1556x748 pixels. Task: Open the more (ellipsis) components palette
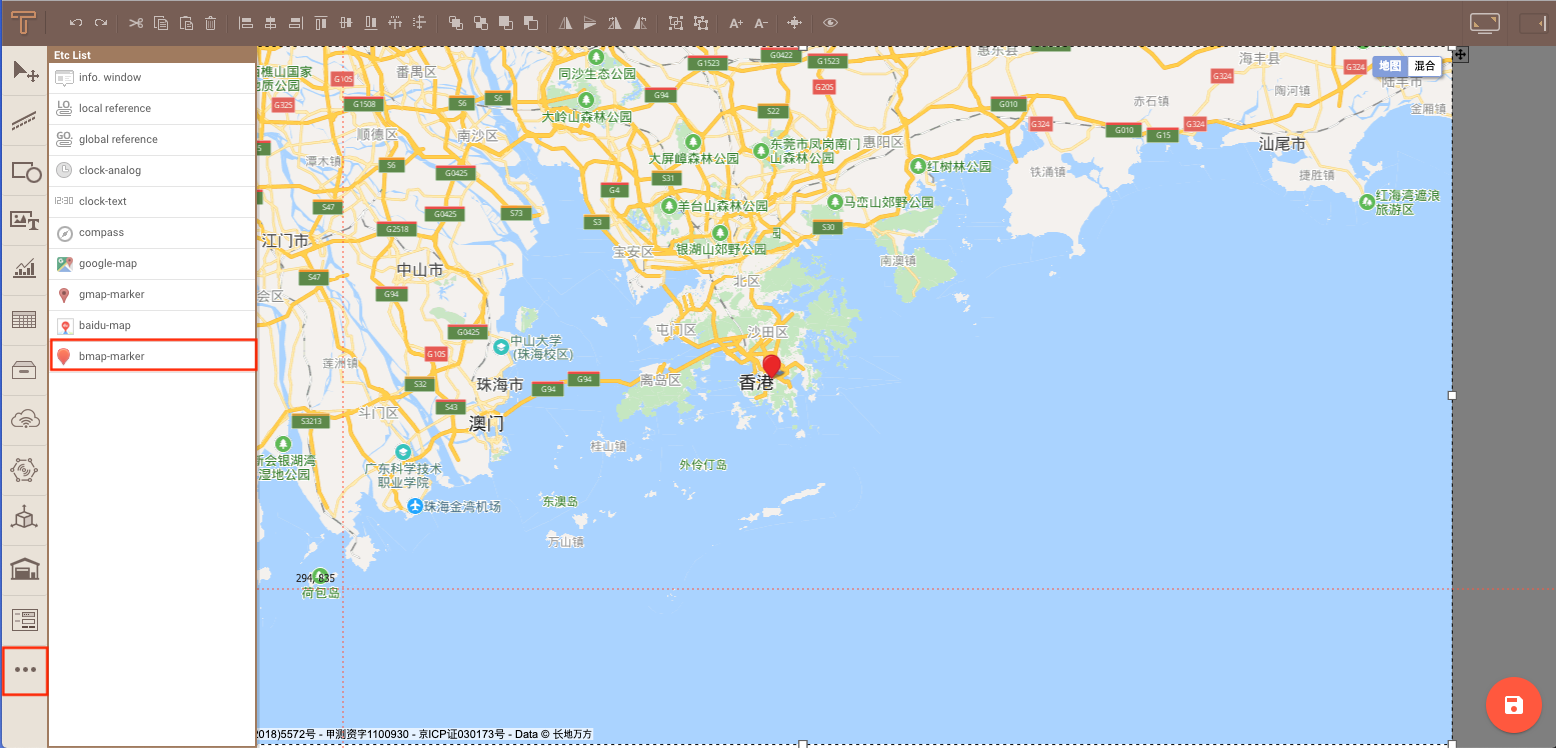[x=25, y=670]
